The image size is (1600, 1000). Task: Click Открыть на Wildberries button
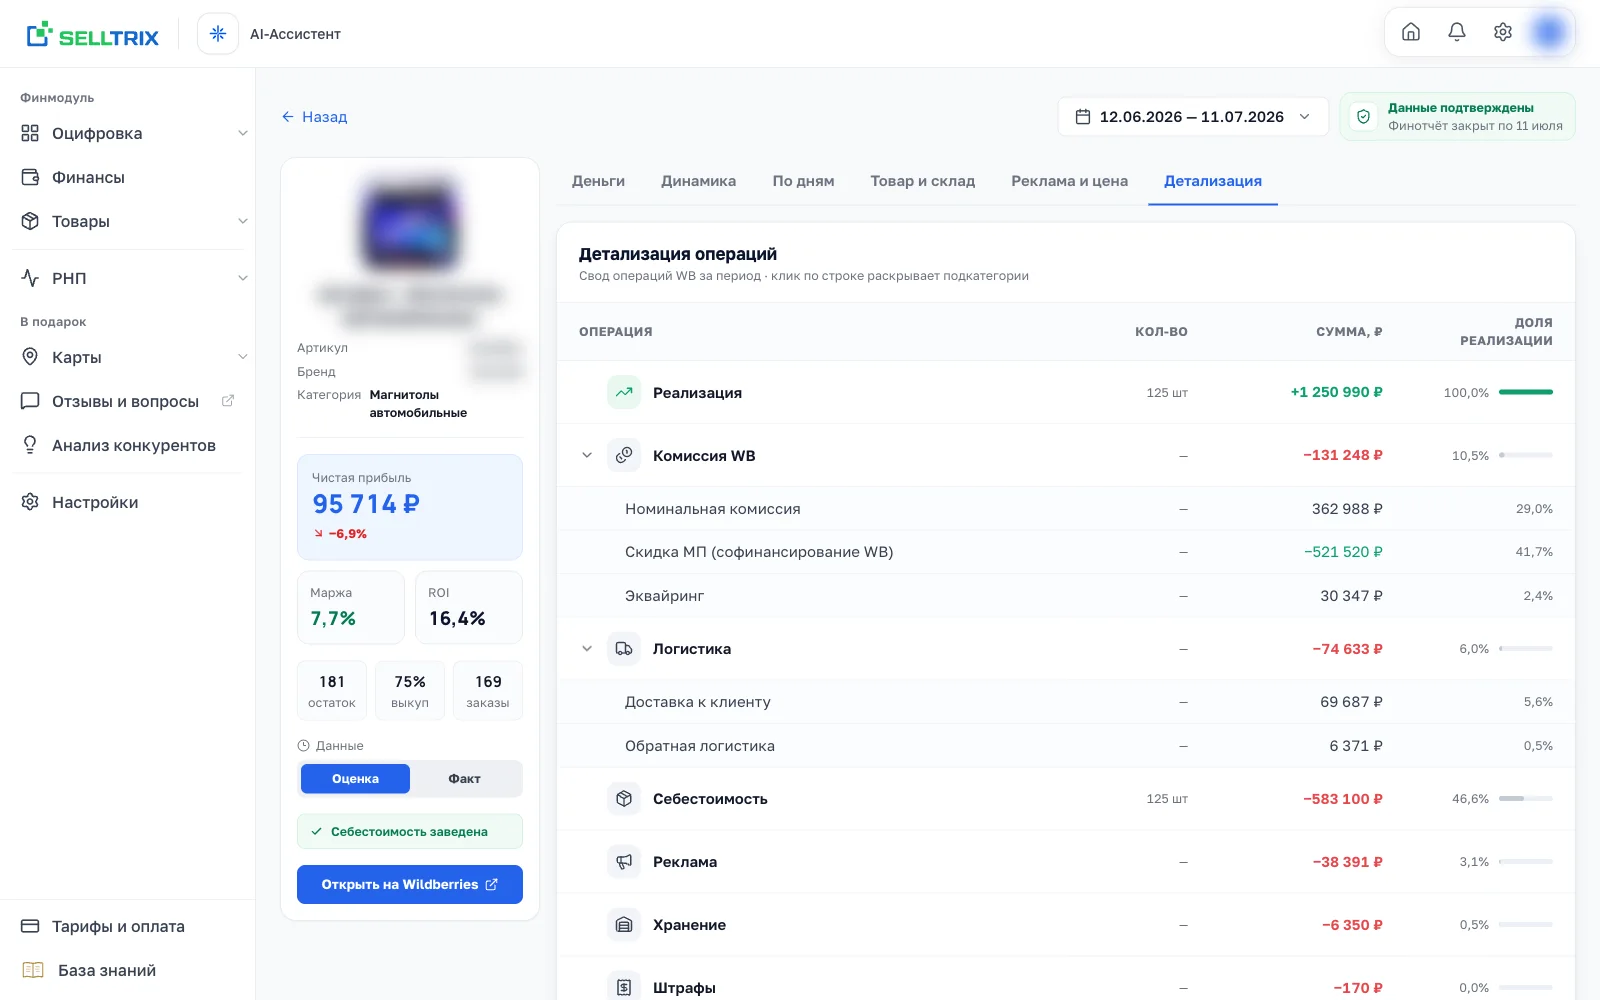tap(410, 884)
